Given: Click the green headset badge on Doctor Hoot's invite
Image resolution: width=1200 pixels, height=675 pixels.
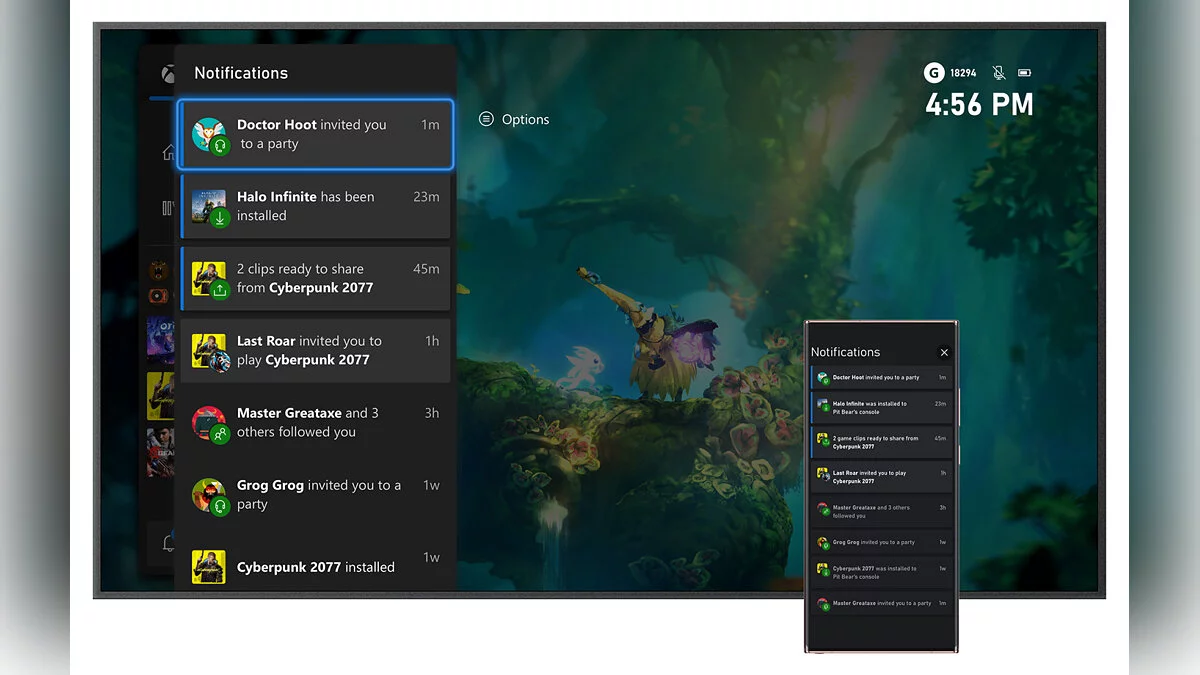Looking at the screenshot, I should [220, 146].
